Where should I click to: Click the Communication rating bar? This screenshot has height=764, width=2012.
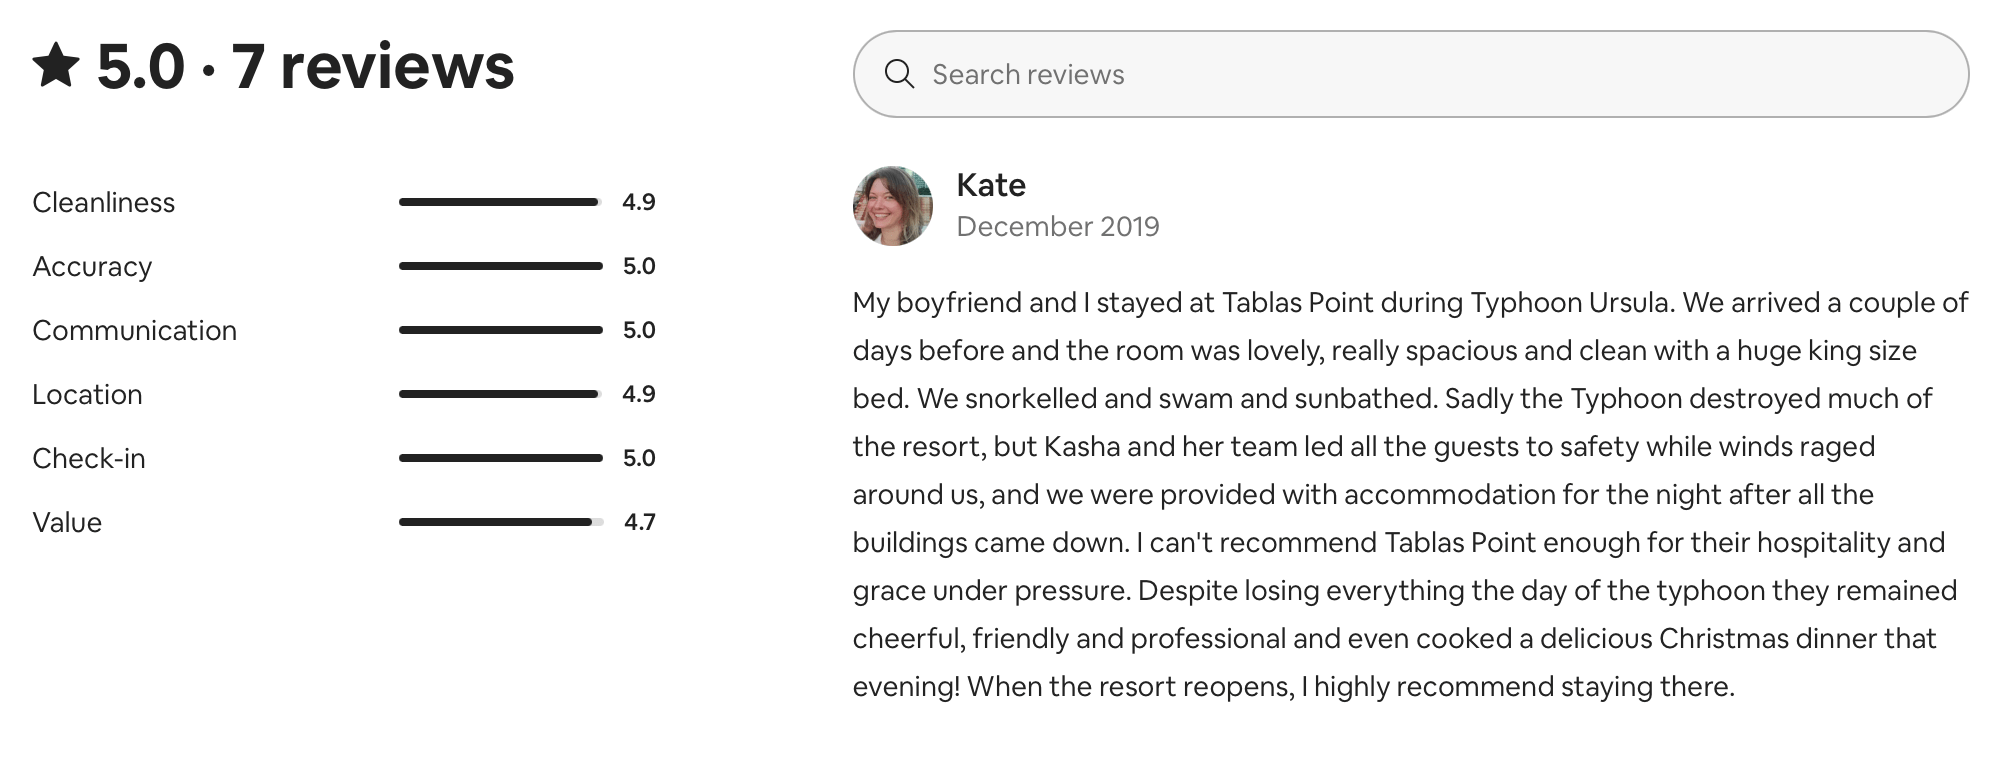click(x=500, y=330)
